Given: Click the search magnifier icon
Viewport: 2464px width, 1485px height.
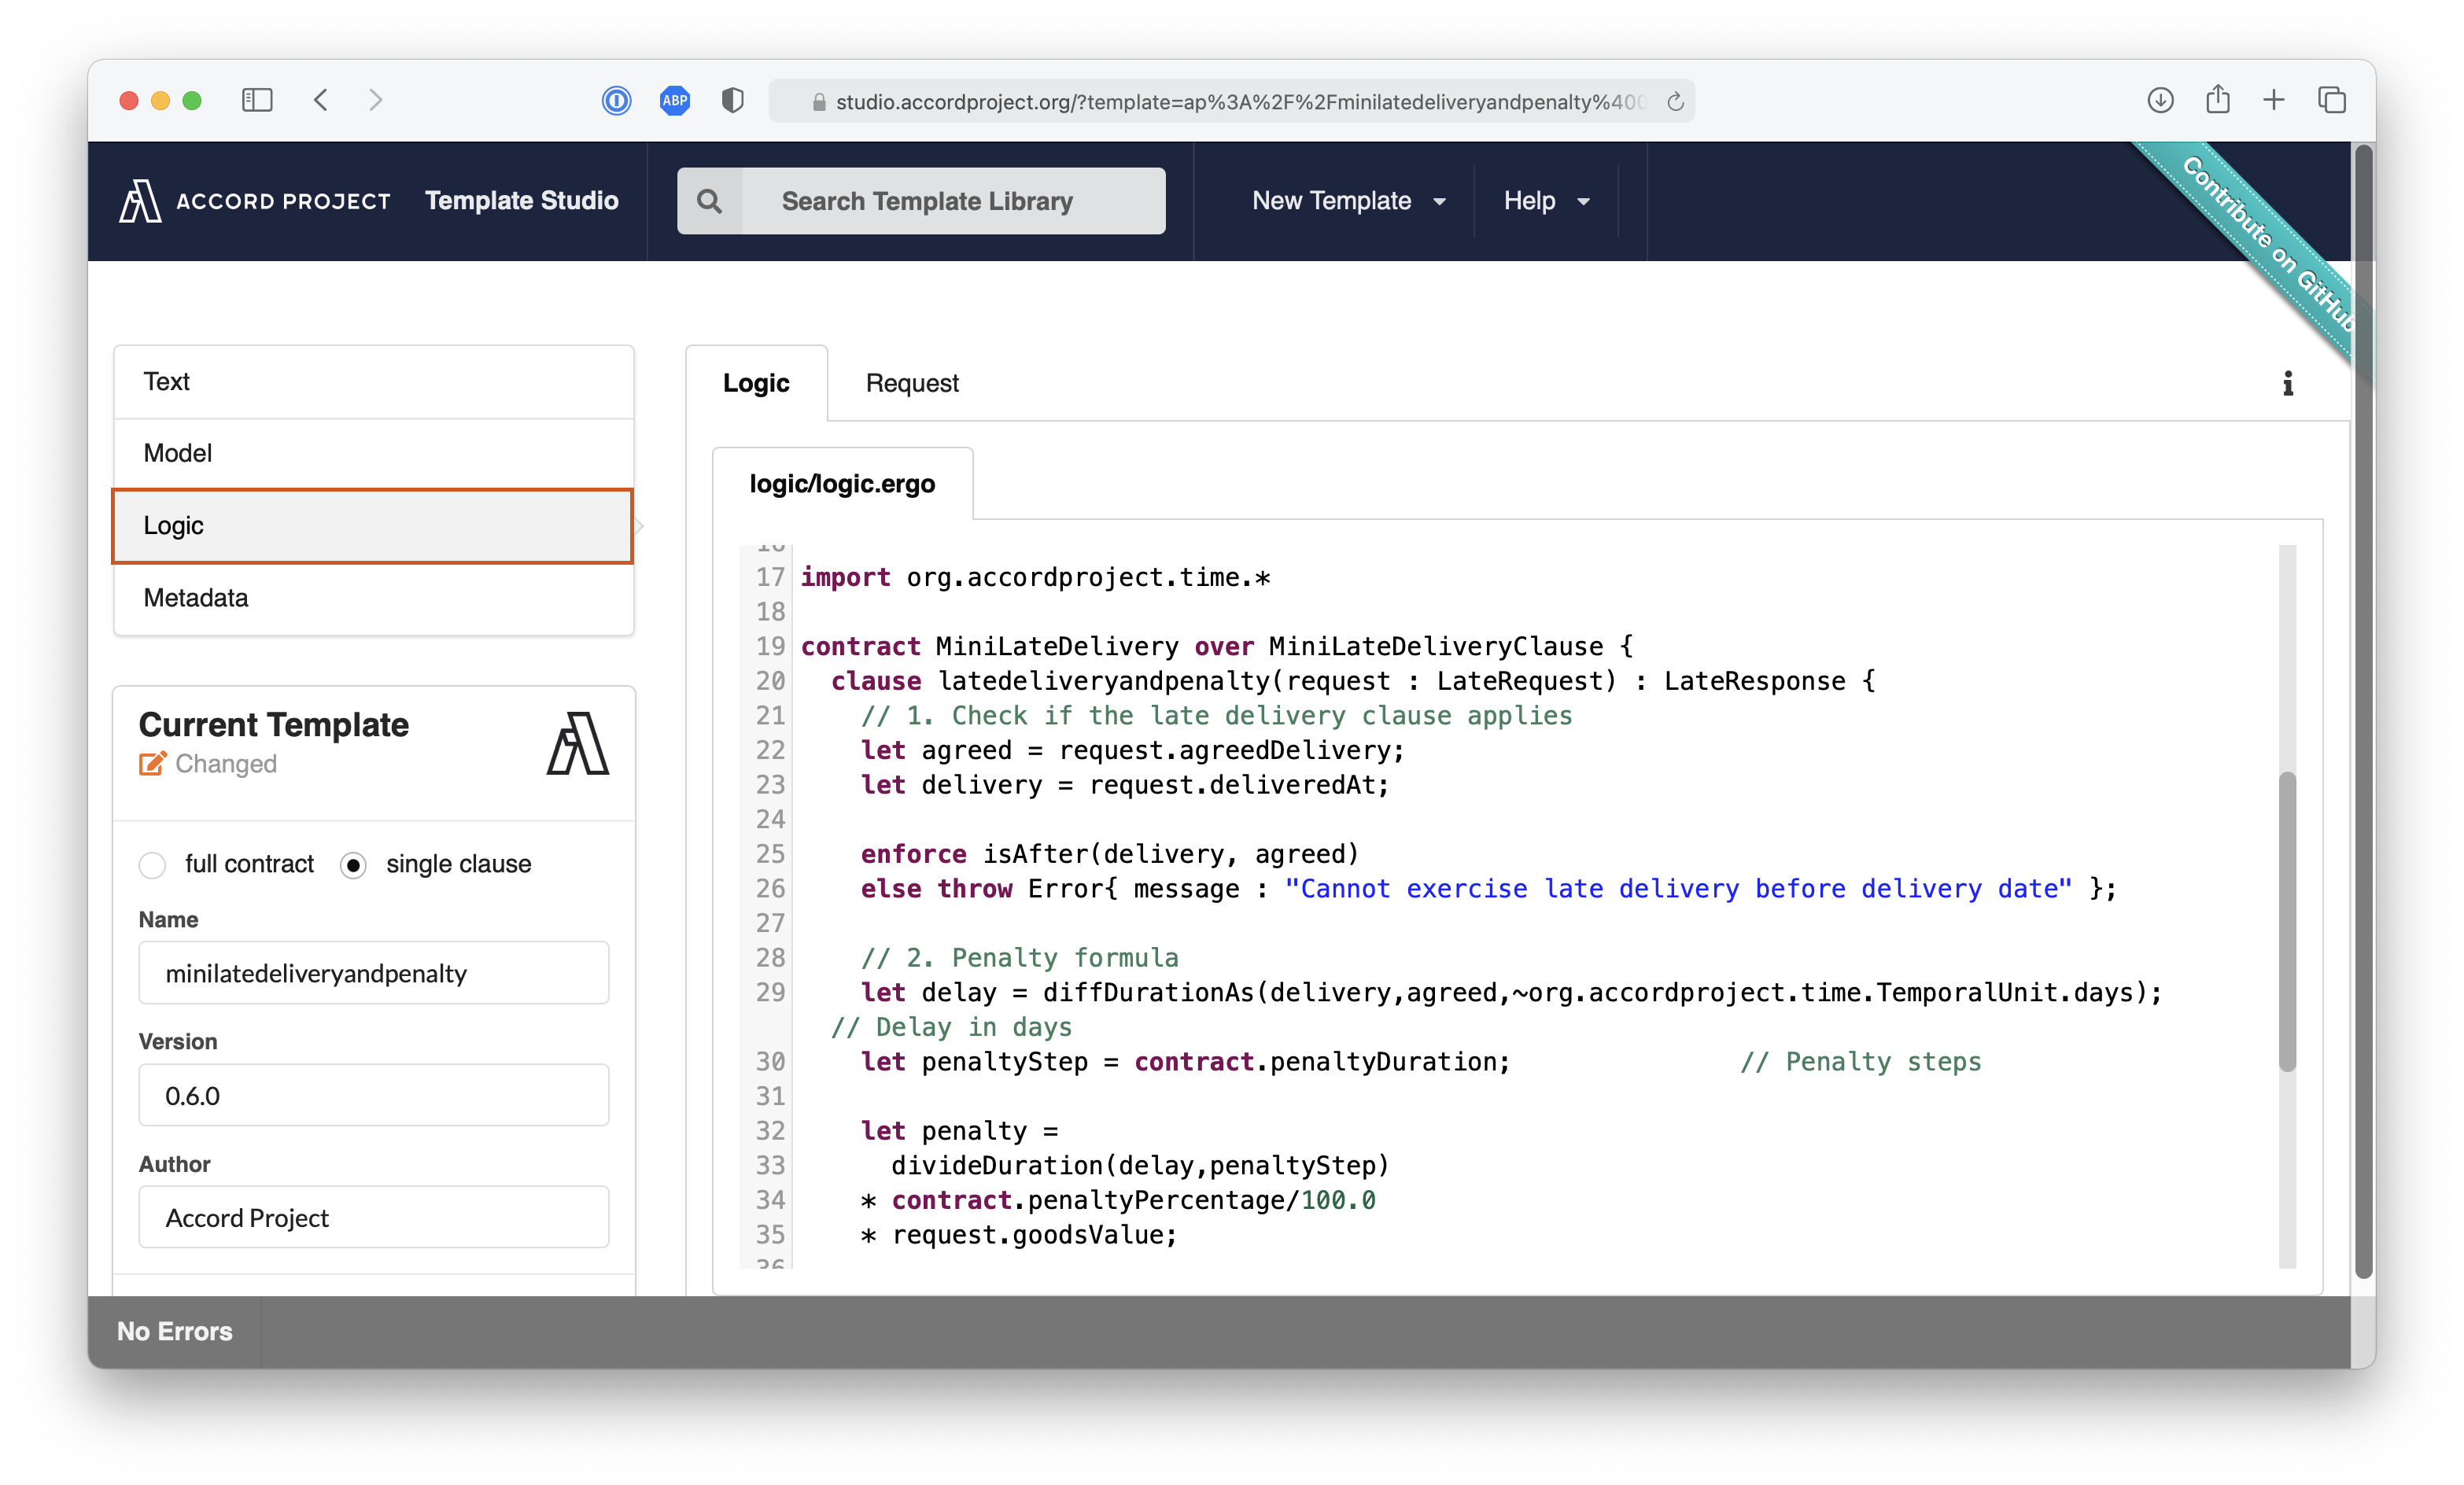Looking at the screenshot, I should pyautogui.click(x=709, y=201).
